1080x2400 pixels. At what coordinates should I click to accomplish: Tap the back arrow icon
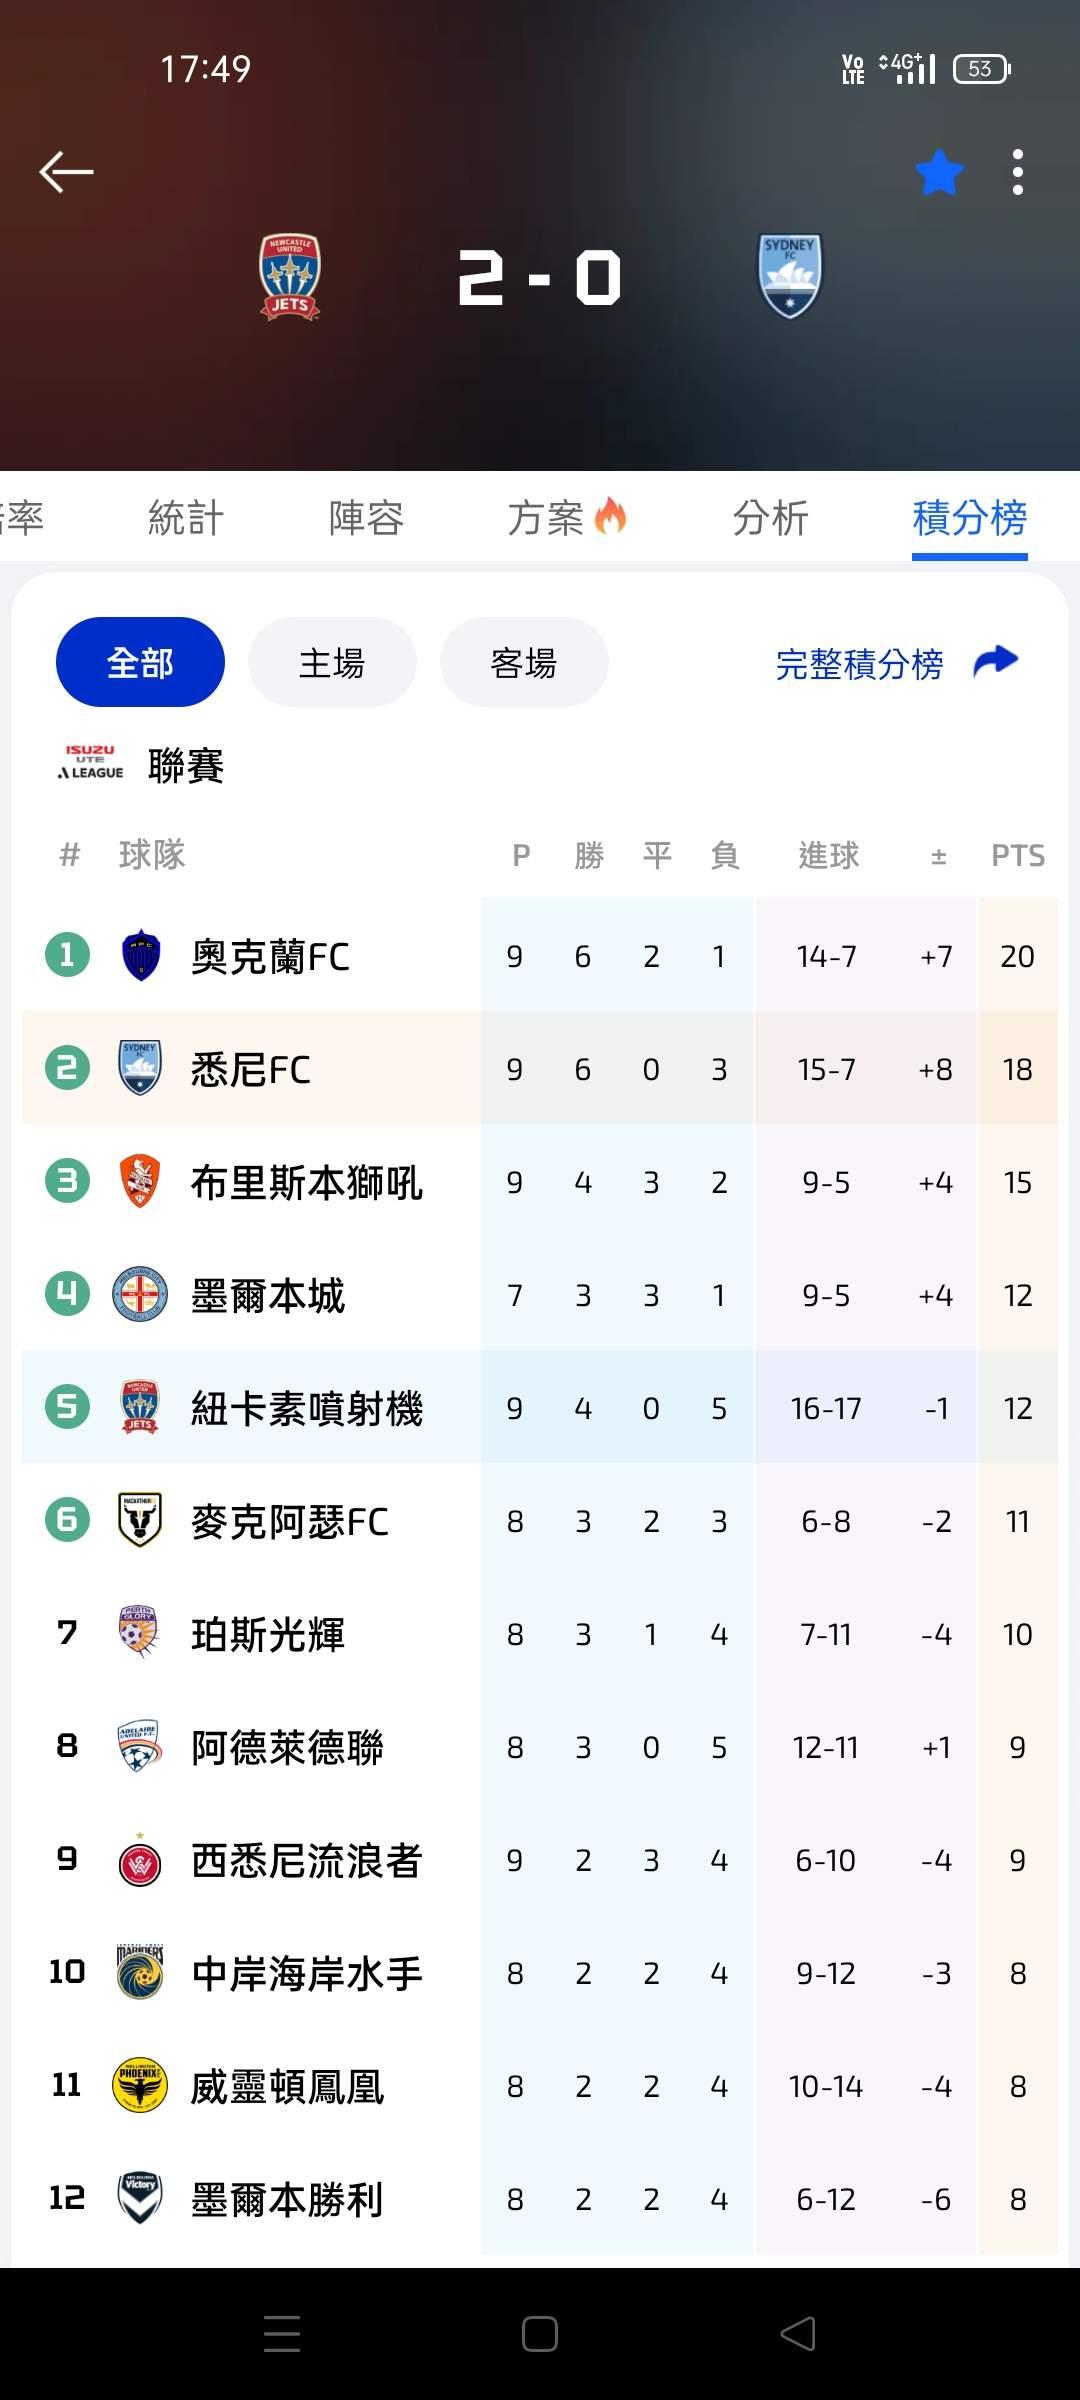point(66,172)
